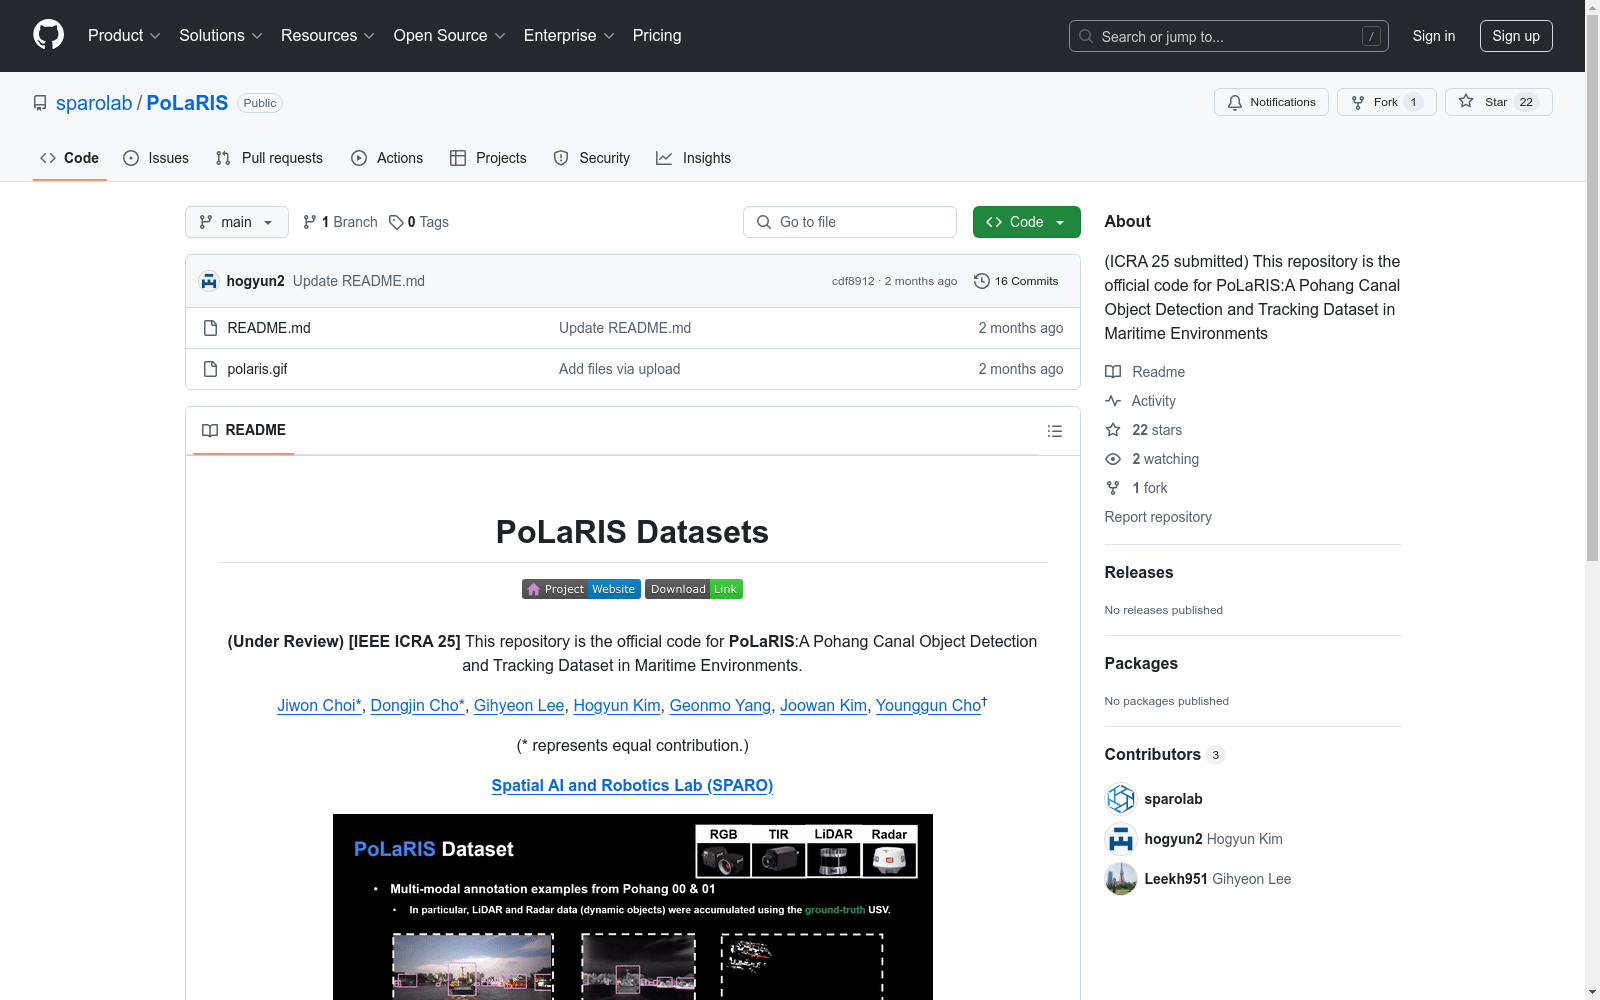
Task: Open the Spatial AI and Robotics Lab link
Action: (632, 786)
